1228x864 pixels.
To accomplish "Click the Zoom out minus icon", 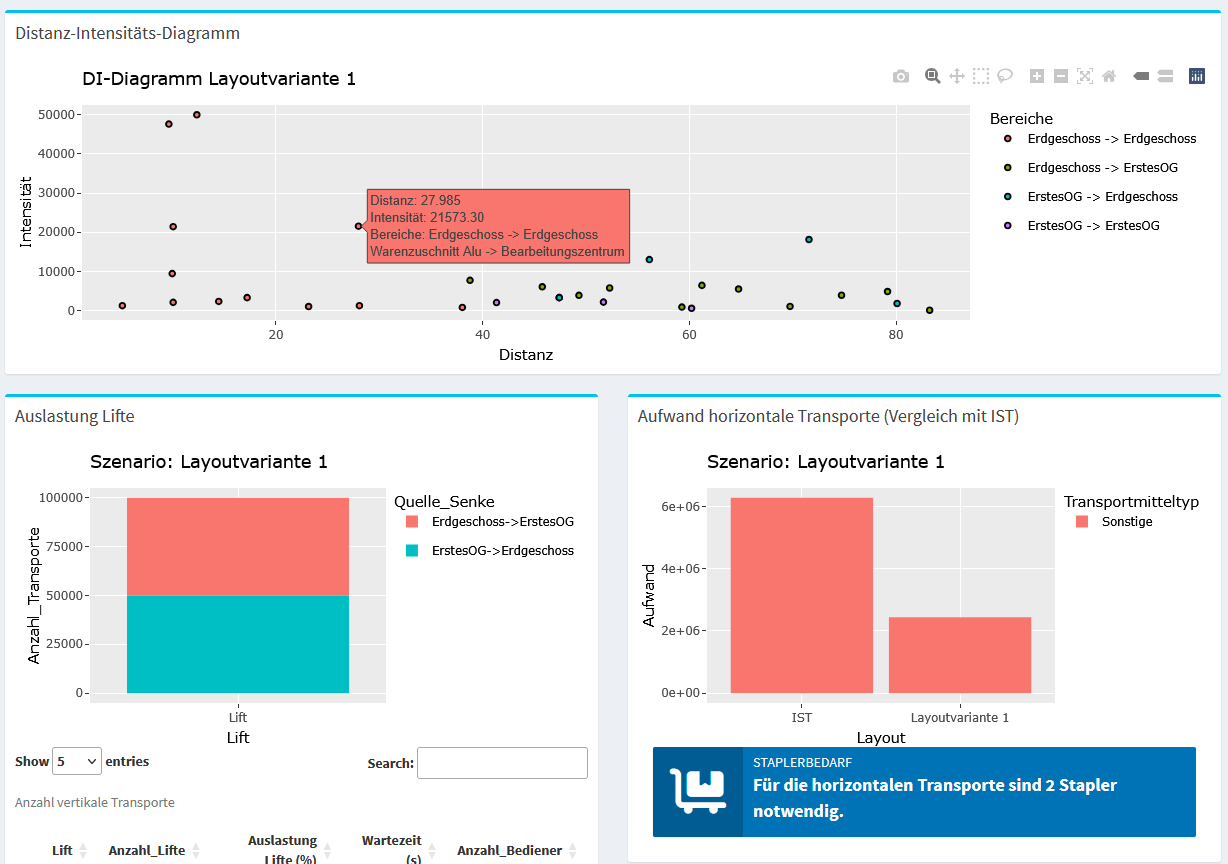I will 1061,76.
